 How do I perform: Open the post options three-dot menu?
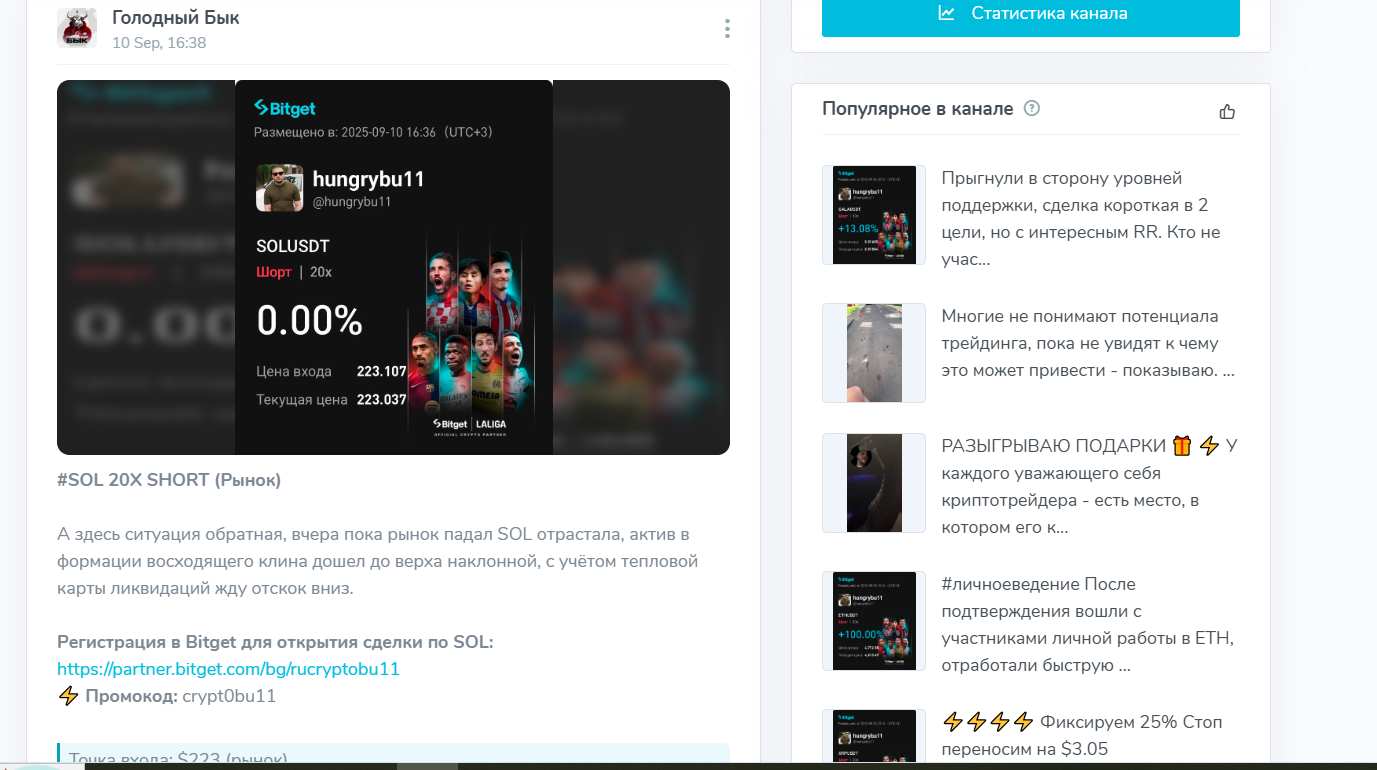click(727, 29)
